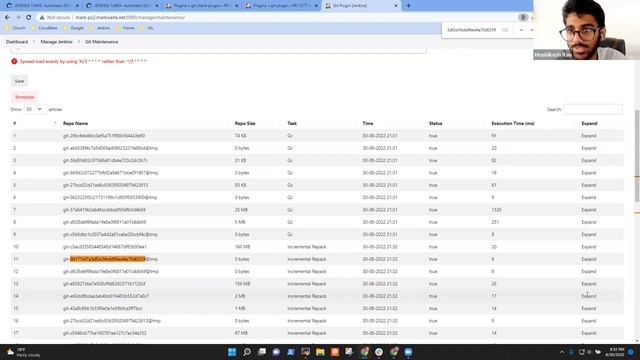Click the red Terminate button
Viewport: 640px width, 360px height.
(24, 97)
